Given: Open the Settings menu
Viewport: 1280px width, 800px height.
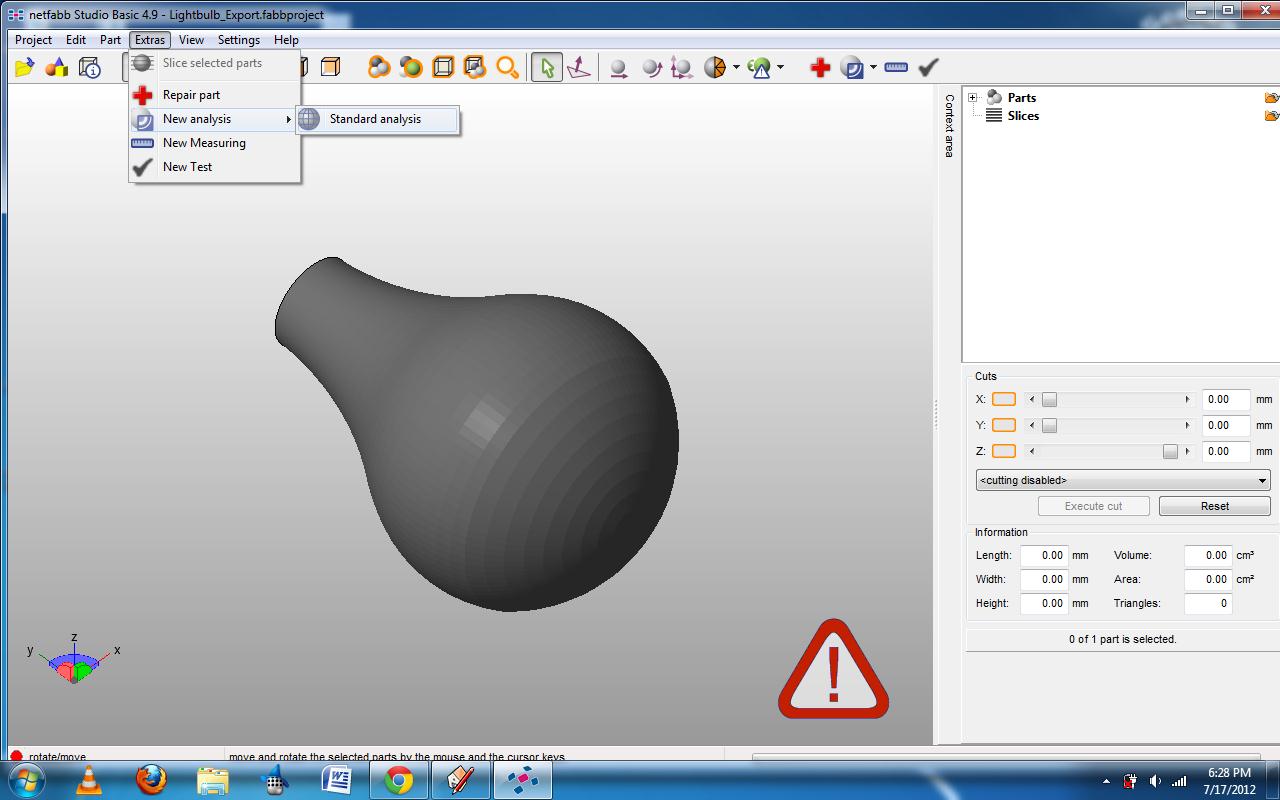Looking at the screenshot, I should tap(239, 40).
